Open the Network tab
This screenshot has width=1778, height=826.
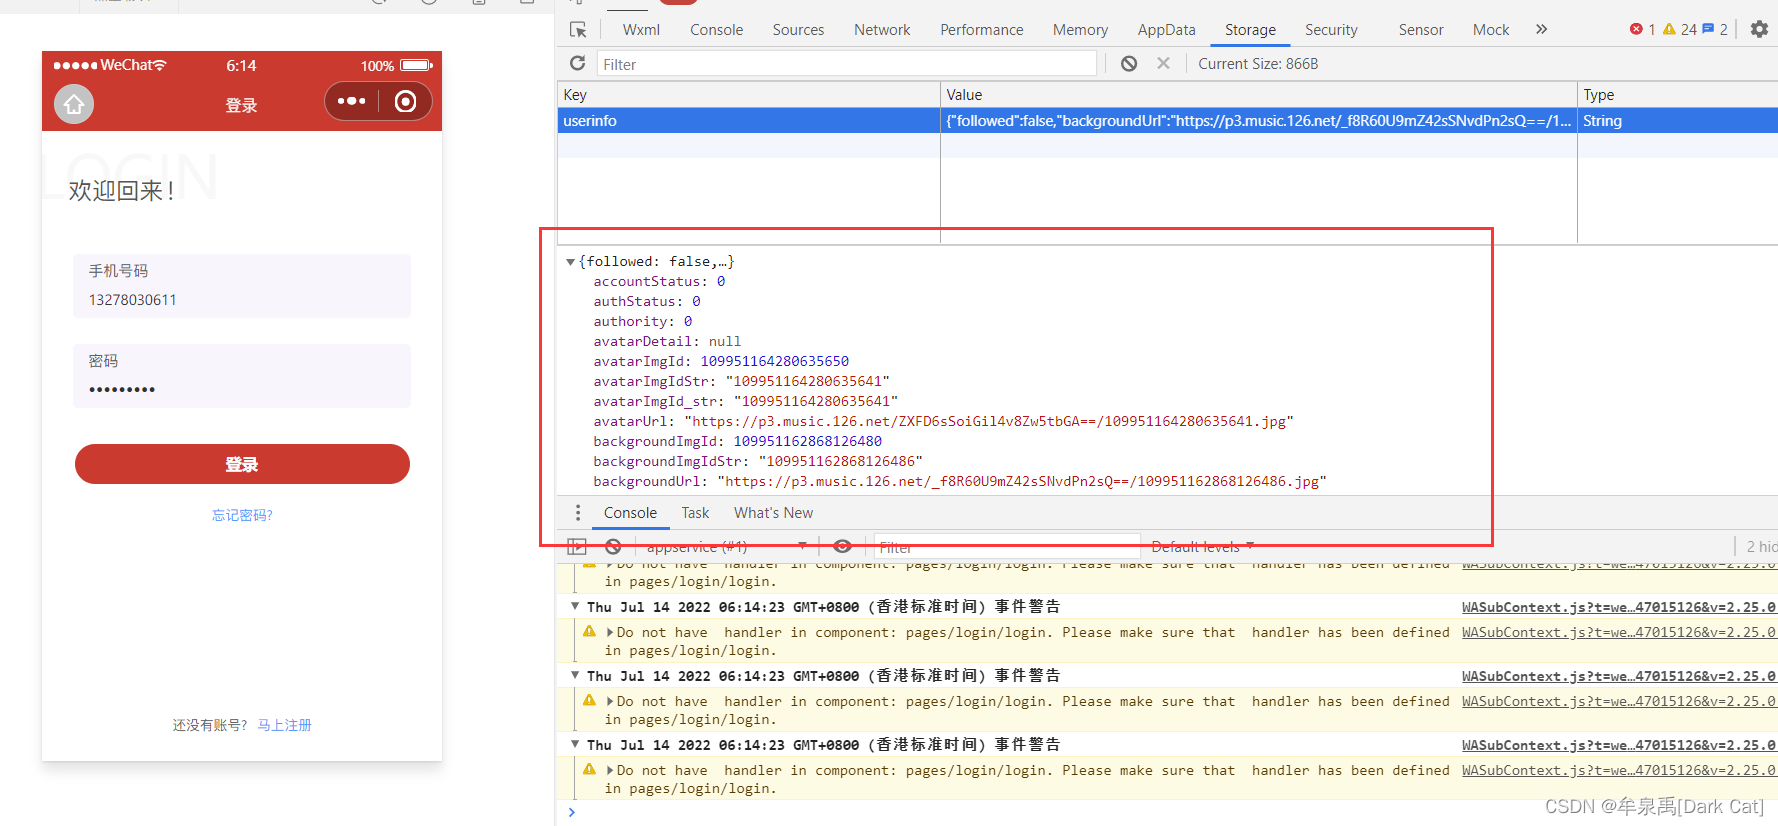[x=882, y=30]
